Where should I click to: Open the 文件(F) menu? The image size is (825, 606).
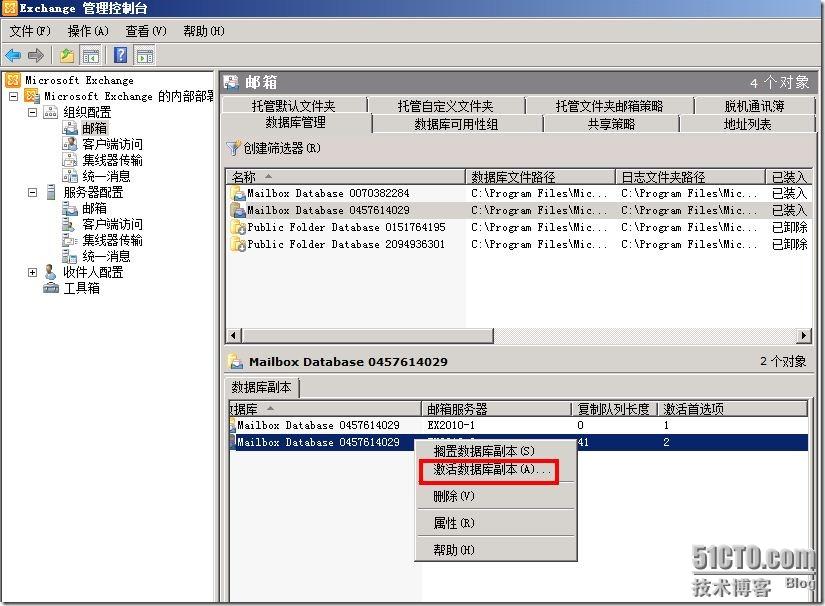click(30, 31)
